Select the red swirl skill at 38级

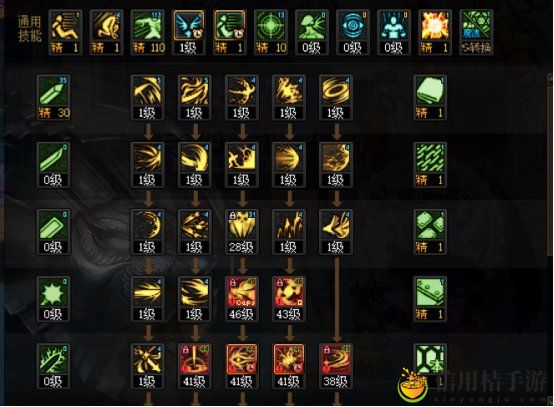pyautogui.click(x=336, y=366)
